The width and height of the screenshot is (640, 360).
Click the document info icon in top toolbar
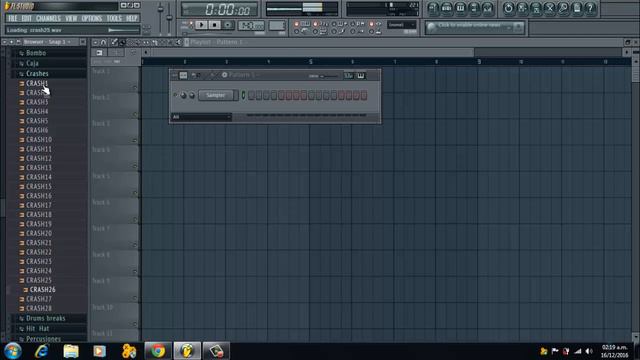[577, 8]
